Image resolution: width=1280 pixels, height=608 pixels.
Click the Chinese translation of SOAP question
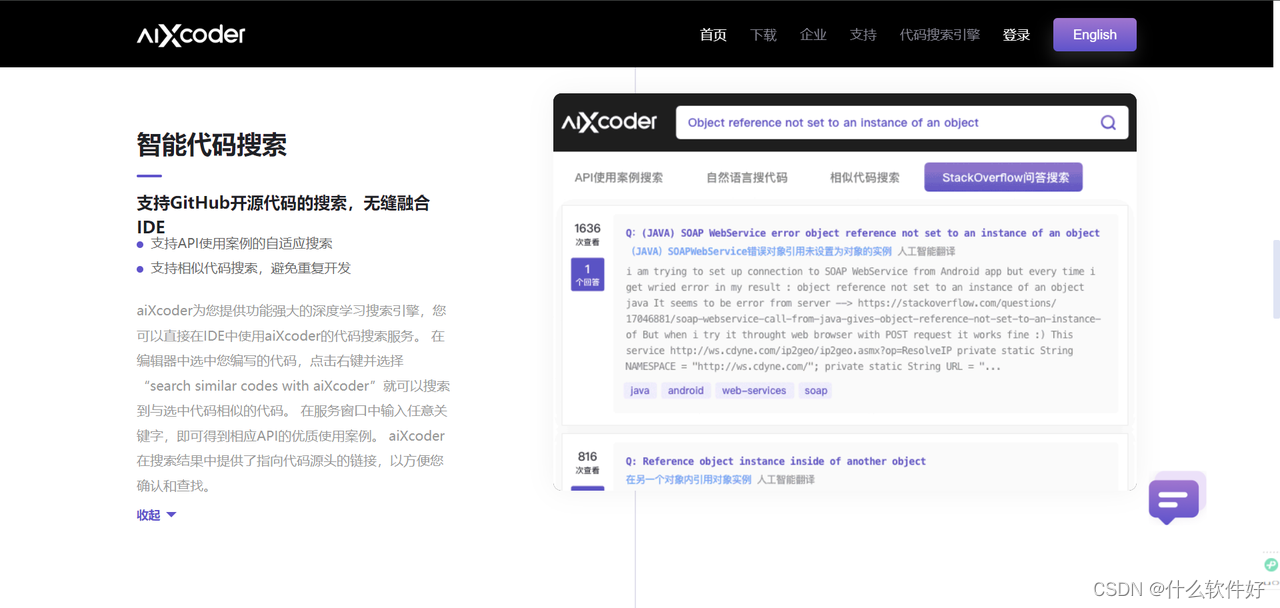tap(761, 251)
